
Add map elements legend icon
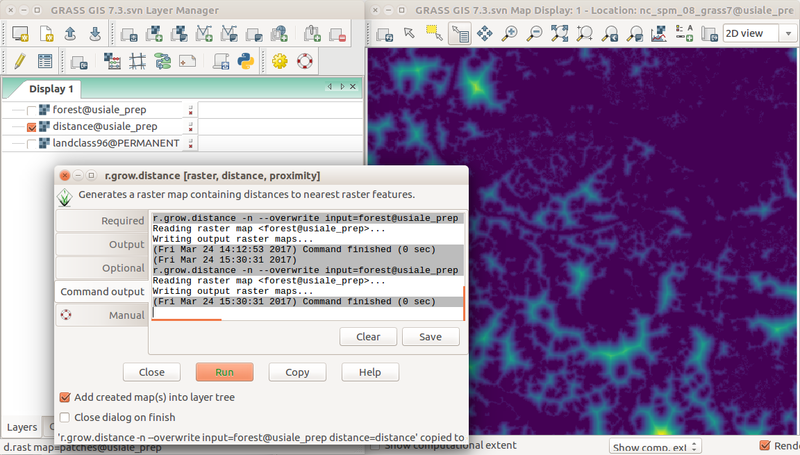[684, 34]
